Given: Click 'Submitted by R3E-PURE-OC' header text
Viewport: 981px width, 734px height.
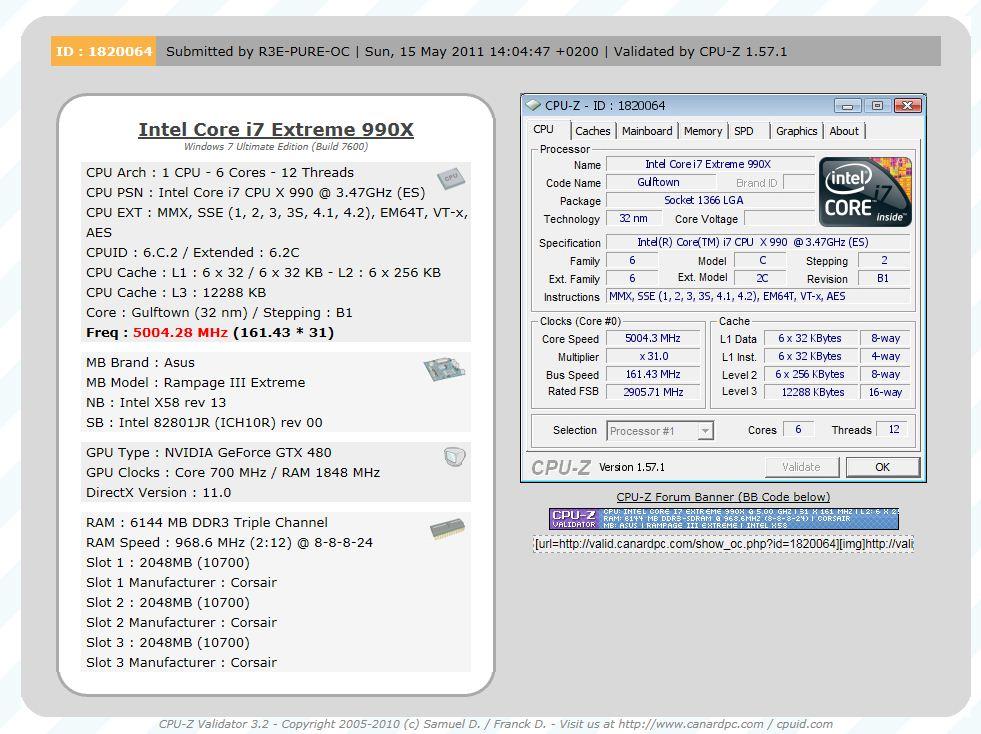Looking at the screenshot, I should (258, 51).
